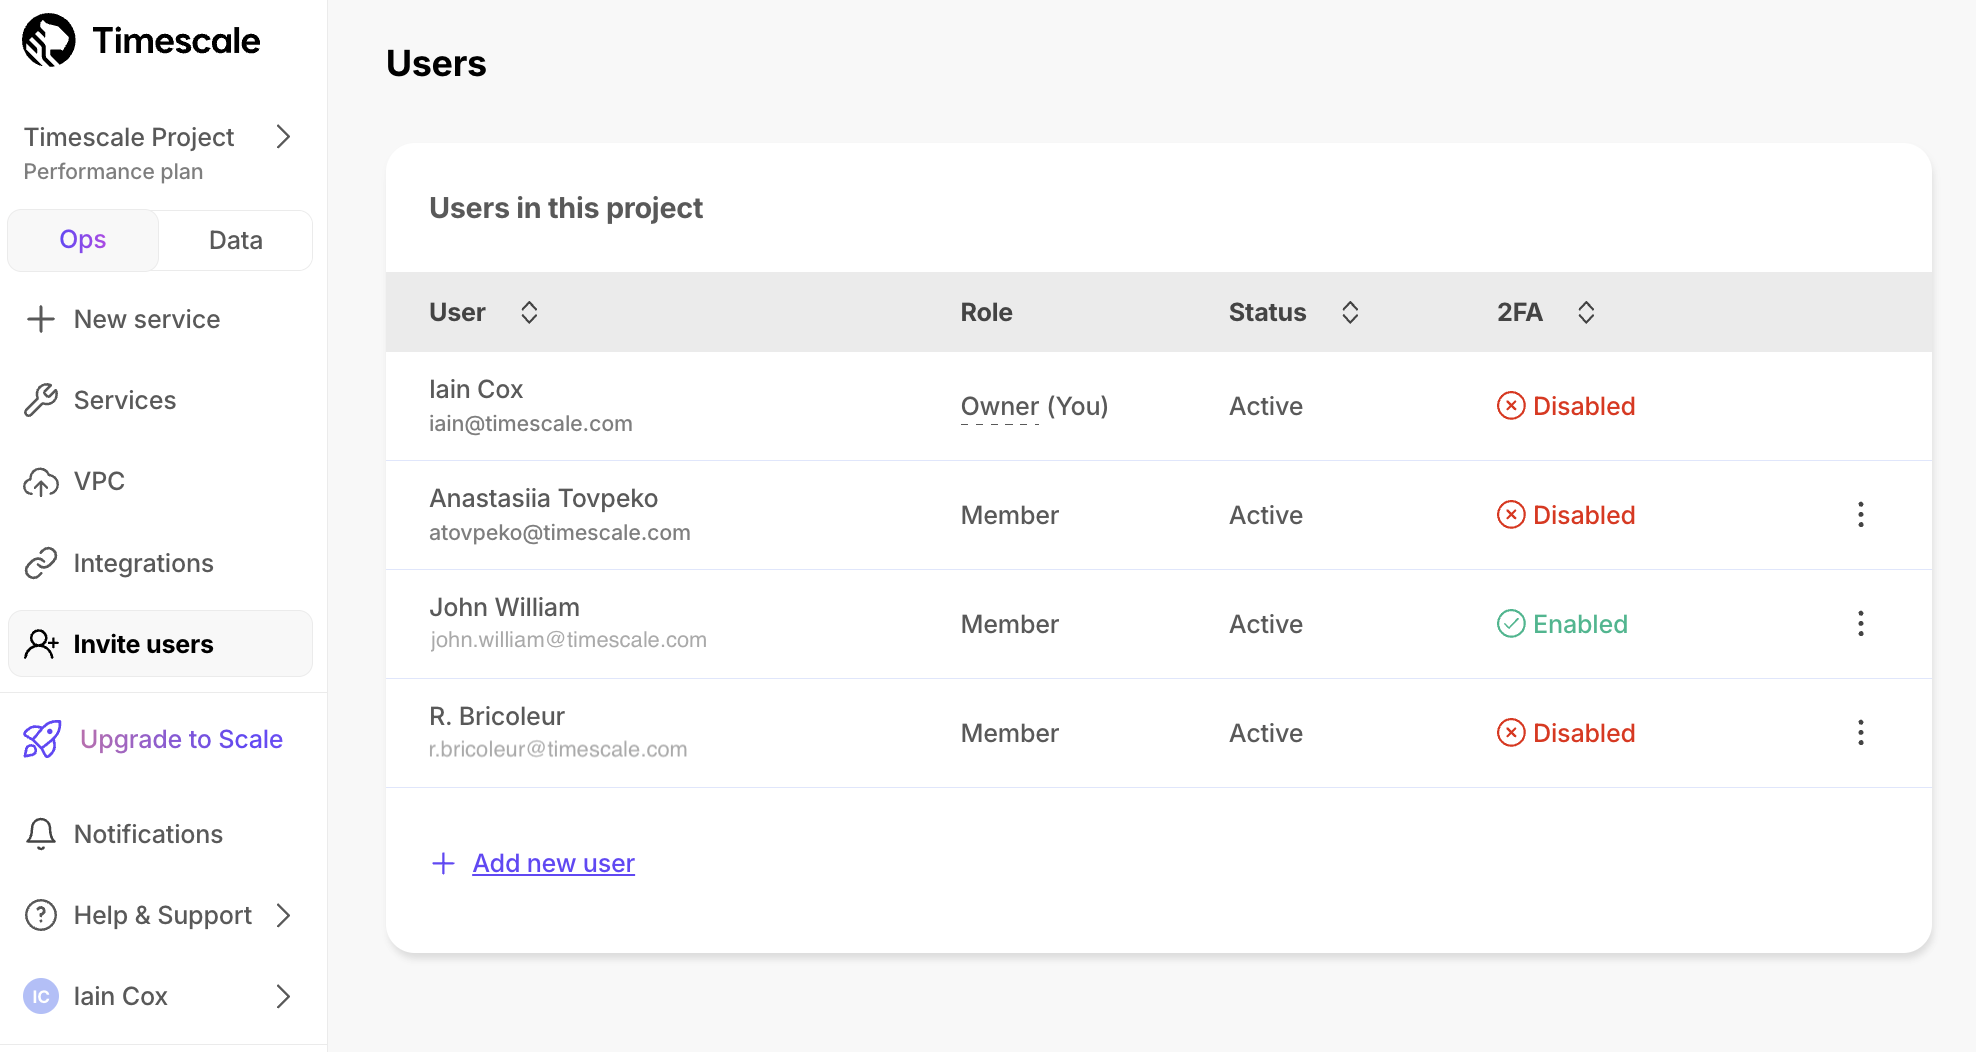
Task: Expand the Timescale Project chevron
Action: [x=283, y=137]
